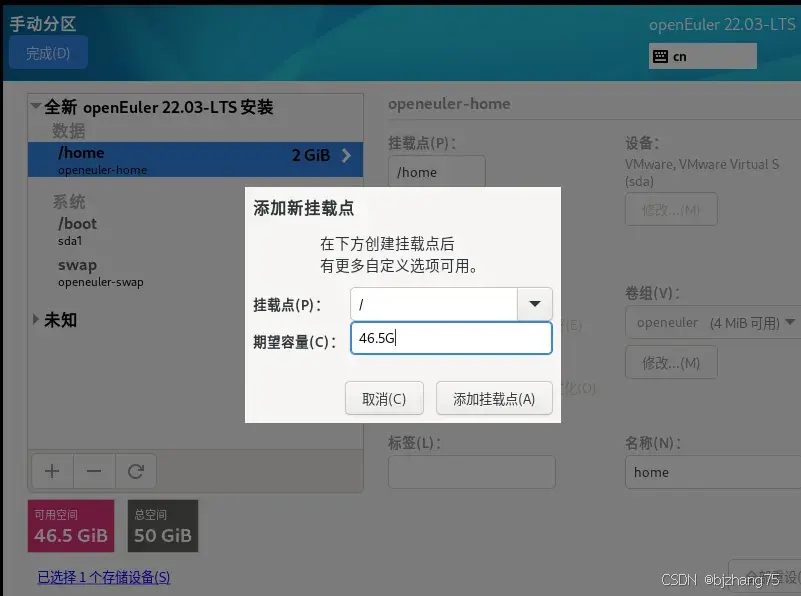Open the cn keyboard layout indicator
The height and width of the screenshot is (596, 801).
pos(702,56)
